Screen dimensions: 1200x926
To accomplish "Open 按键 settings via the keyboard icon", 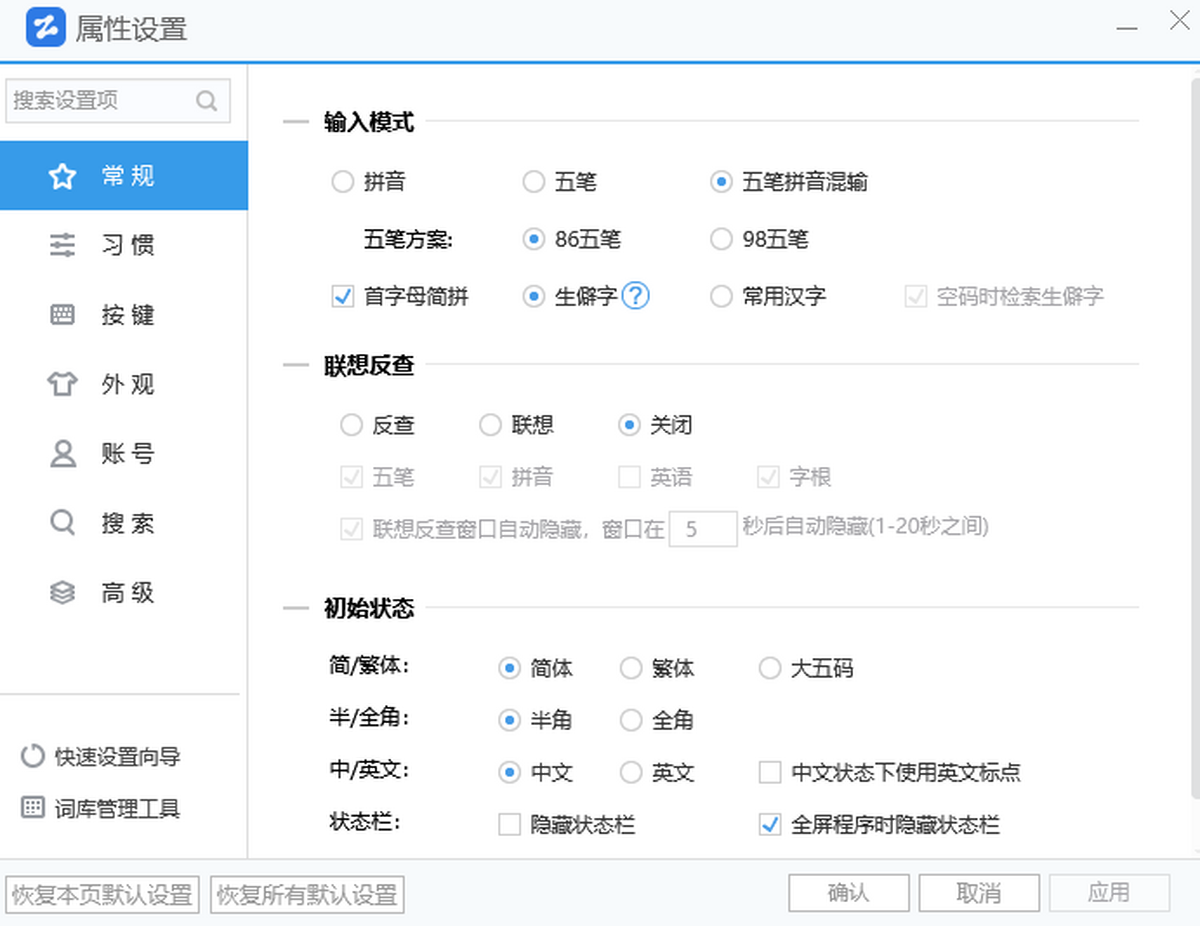I will click(x=62, y=314).
